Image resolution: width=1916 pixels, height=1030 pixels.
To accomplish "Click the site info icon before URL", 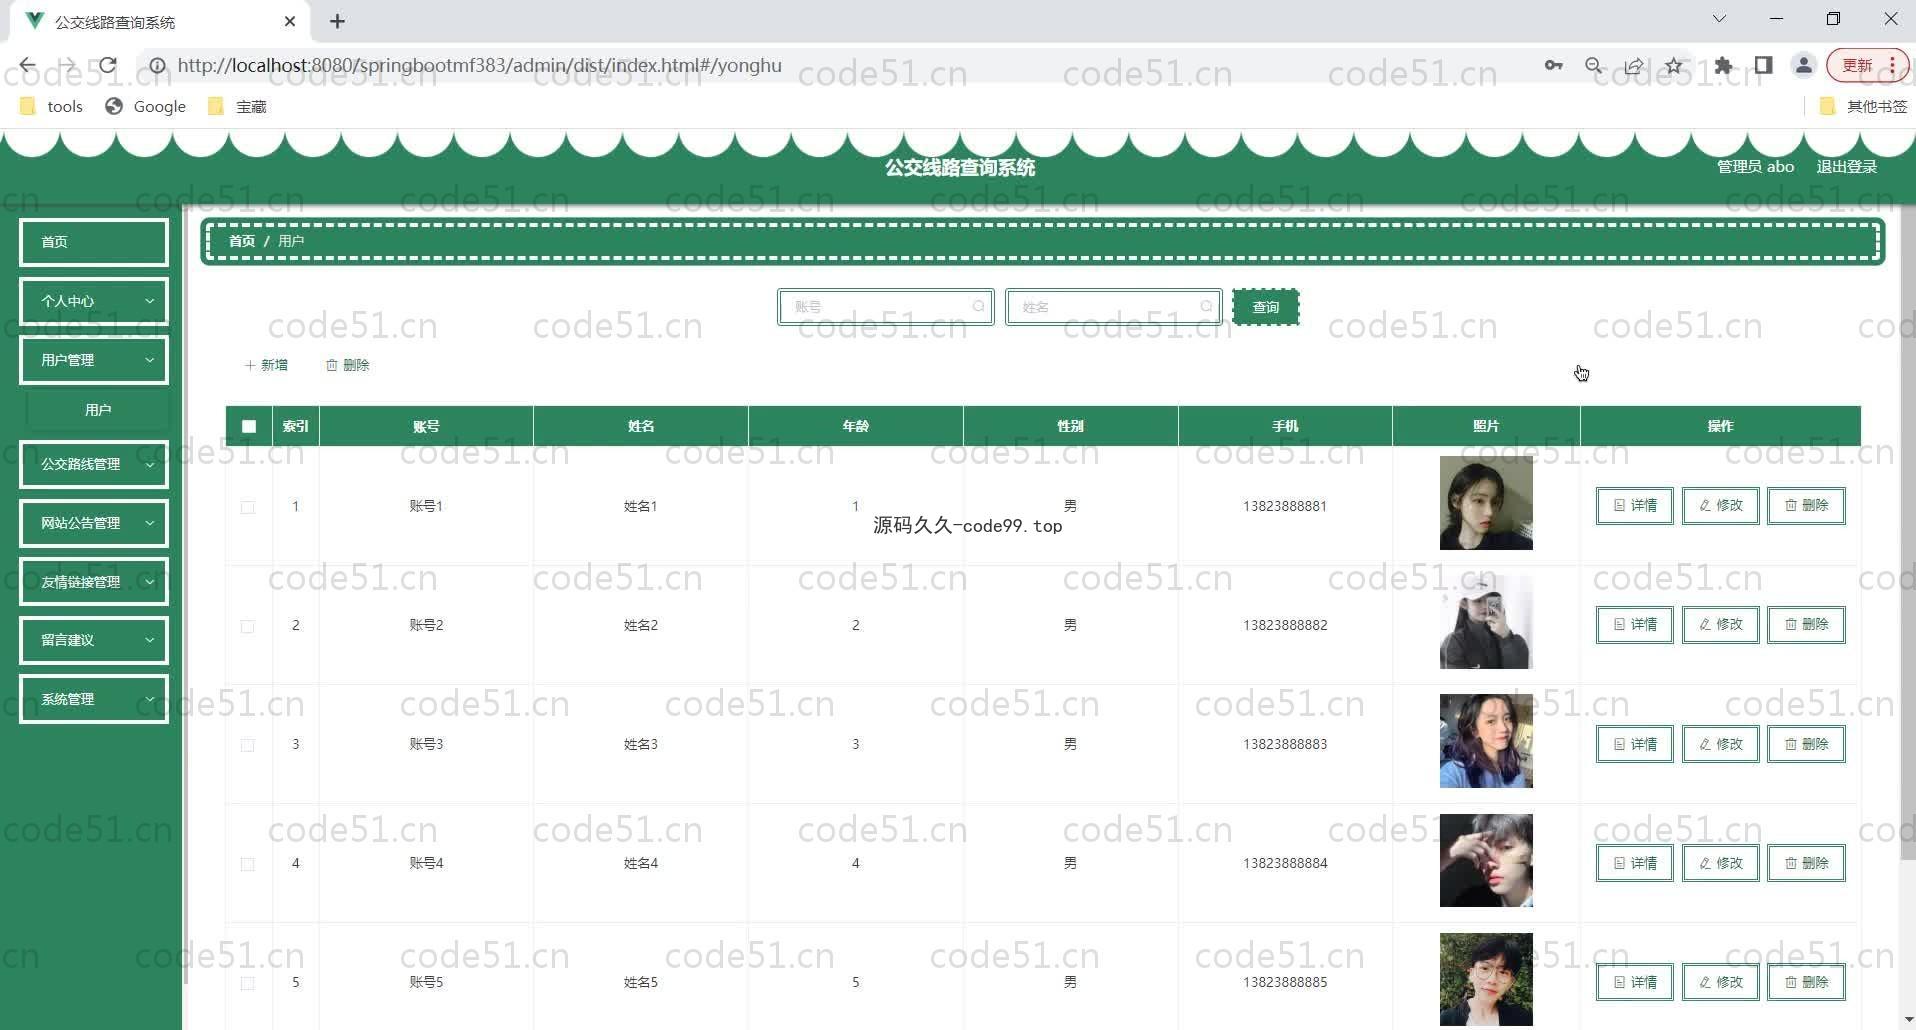I will (x=157, y=65).
